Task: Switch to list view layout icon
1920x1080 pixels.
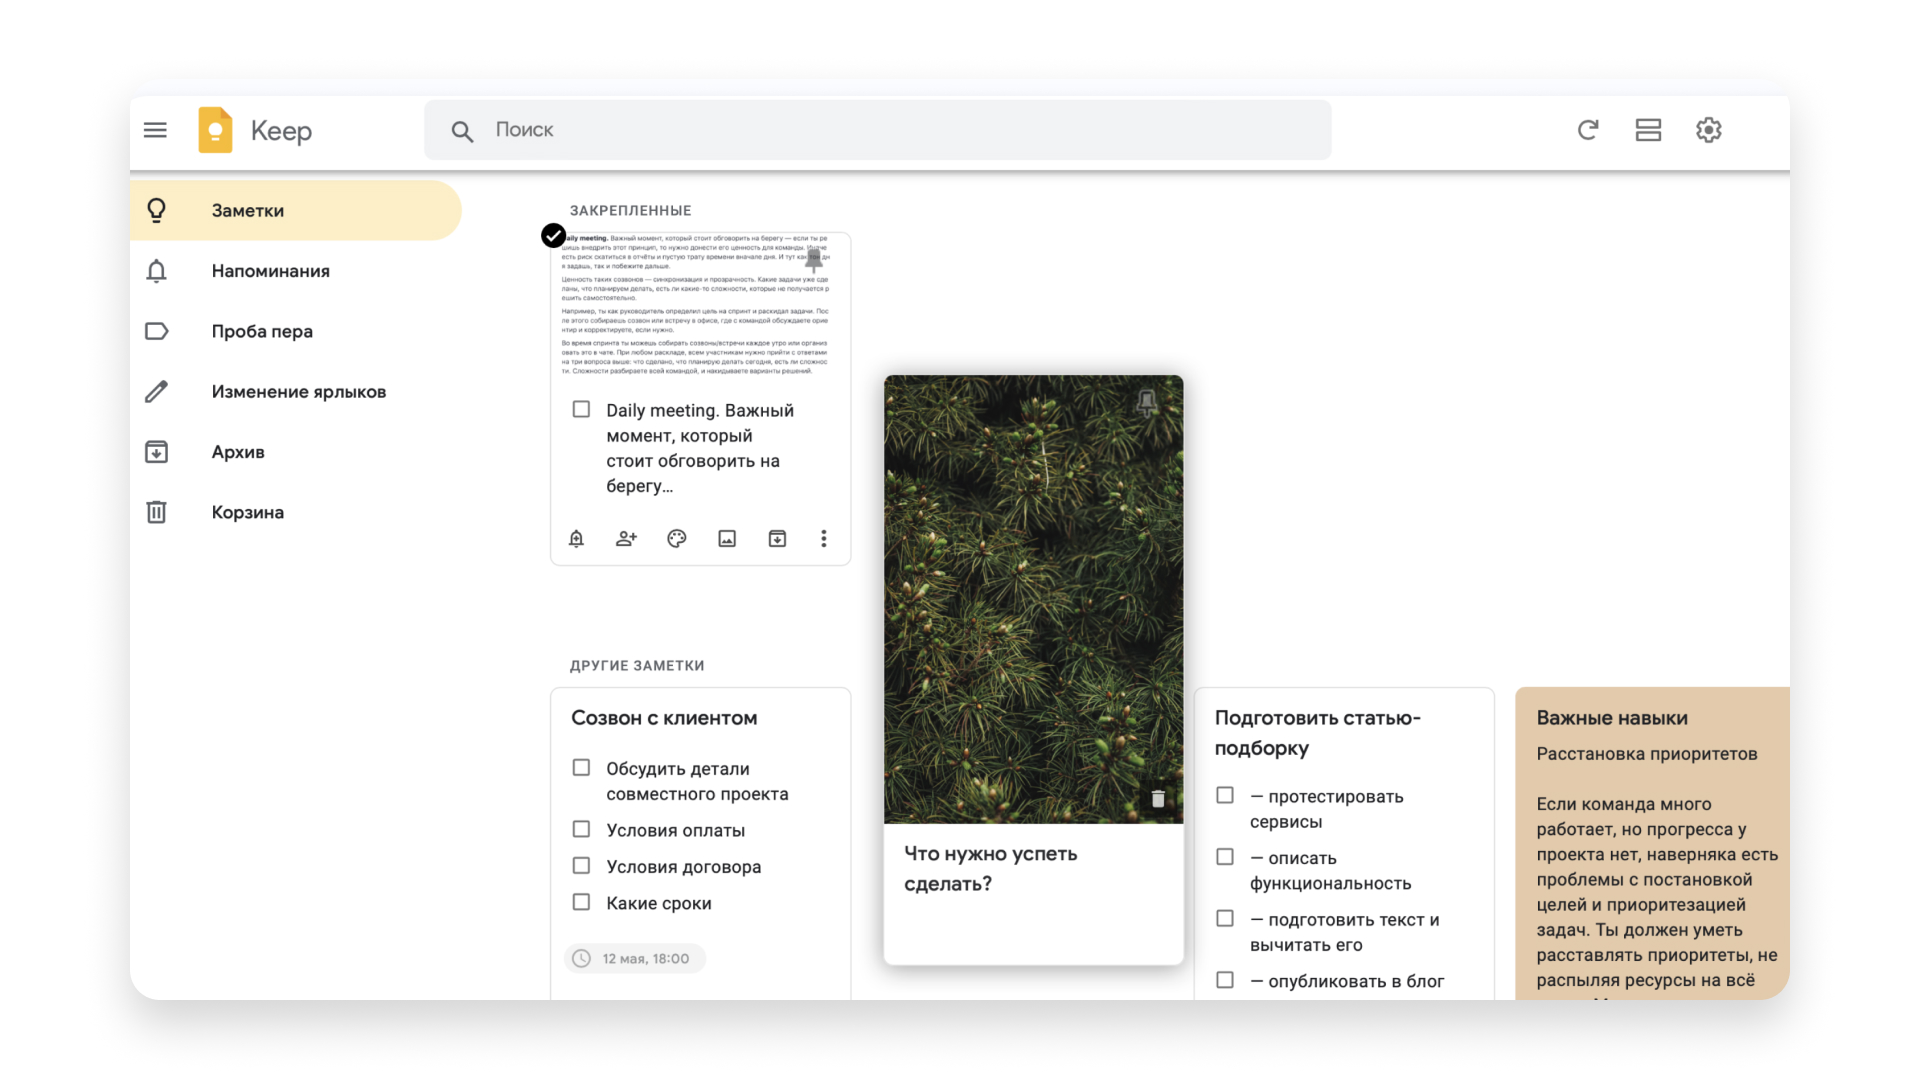Action: pos(1648,130)
